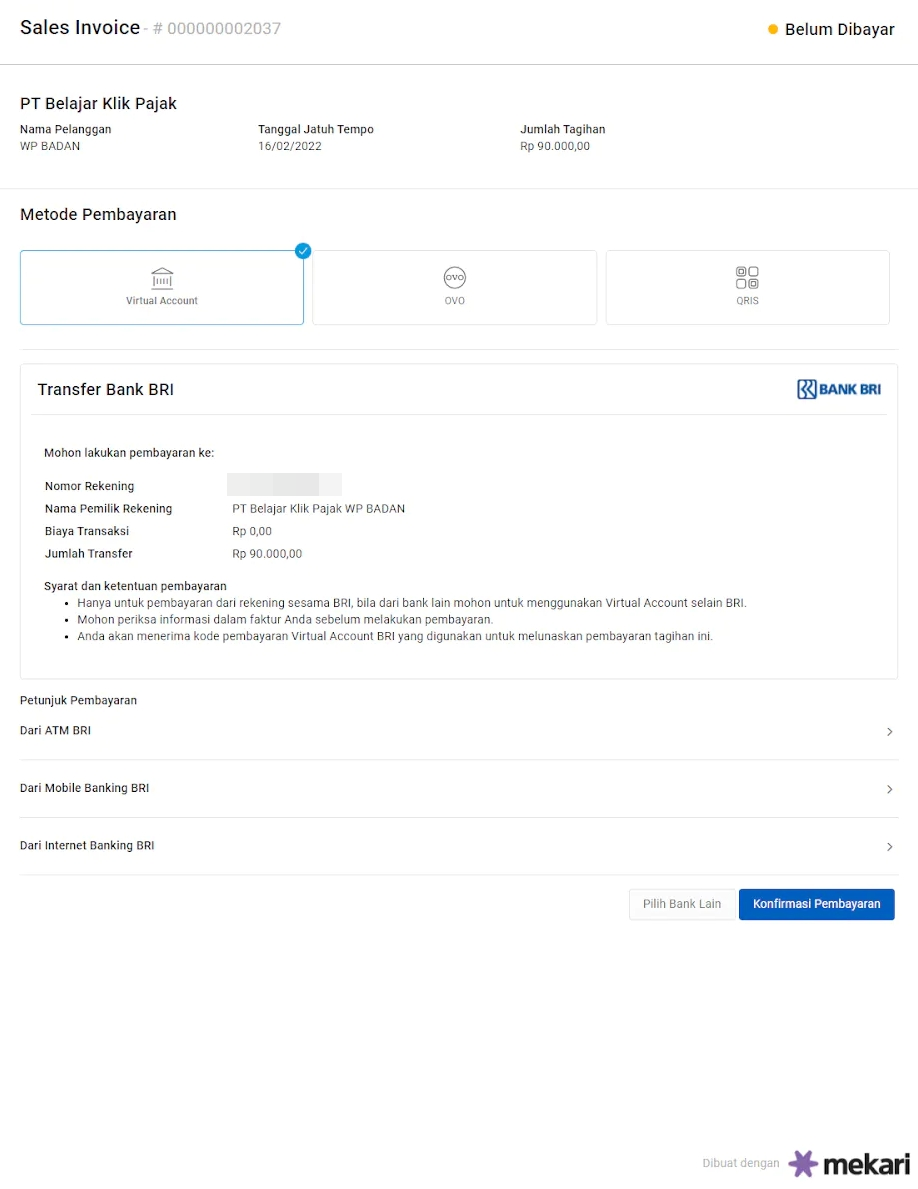Select the QRIS payment method card
The image size is (918, 1189).
[747, 288]
